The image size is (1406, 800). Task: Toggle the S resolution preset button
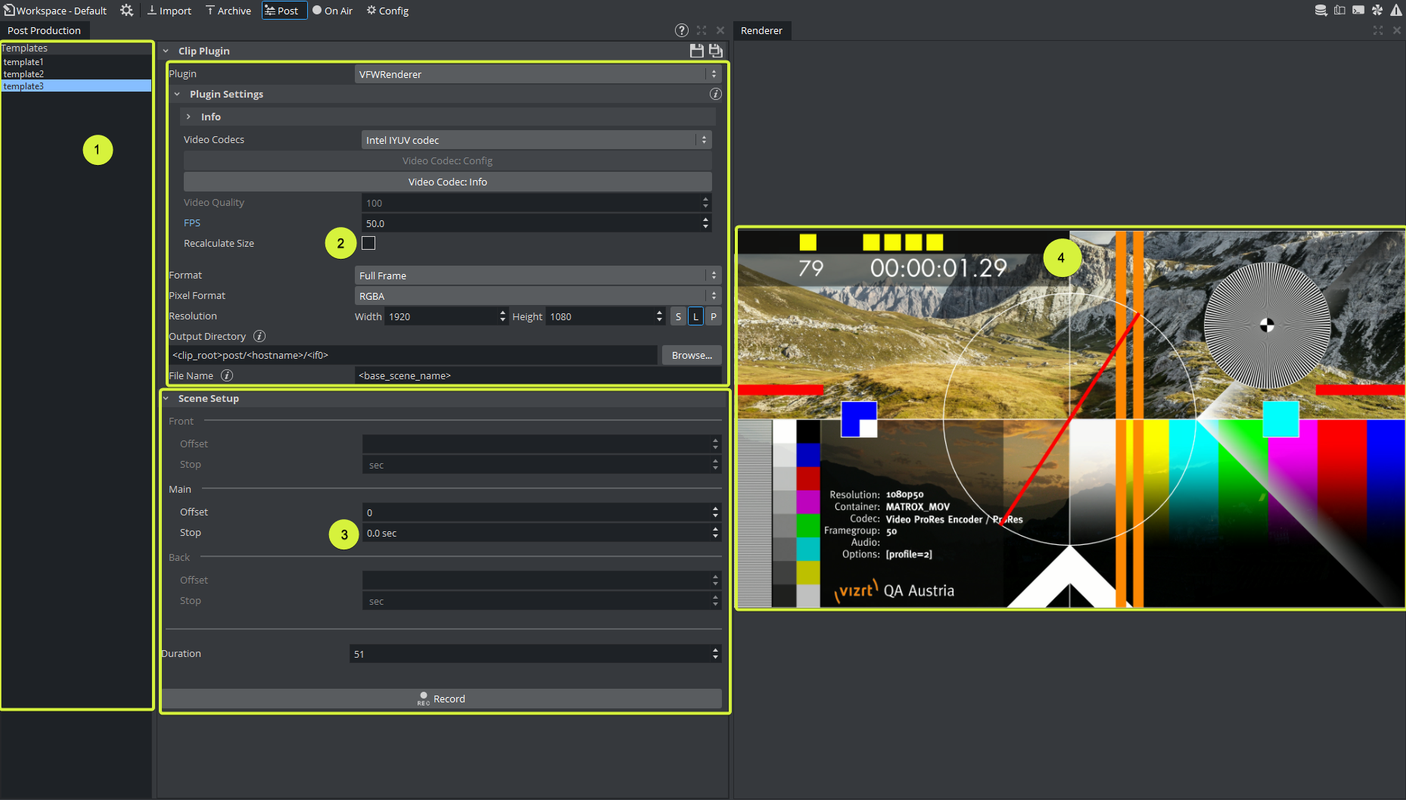point(678,317)
